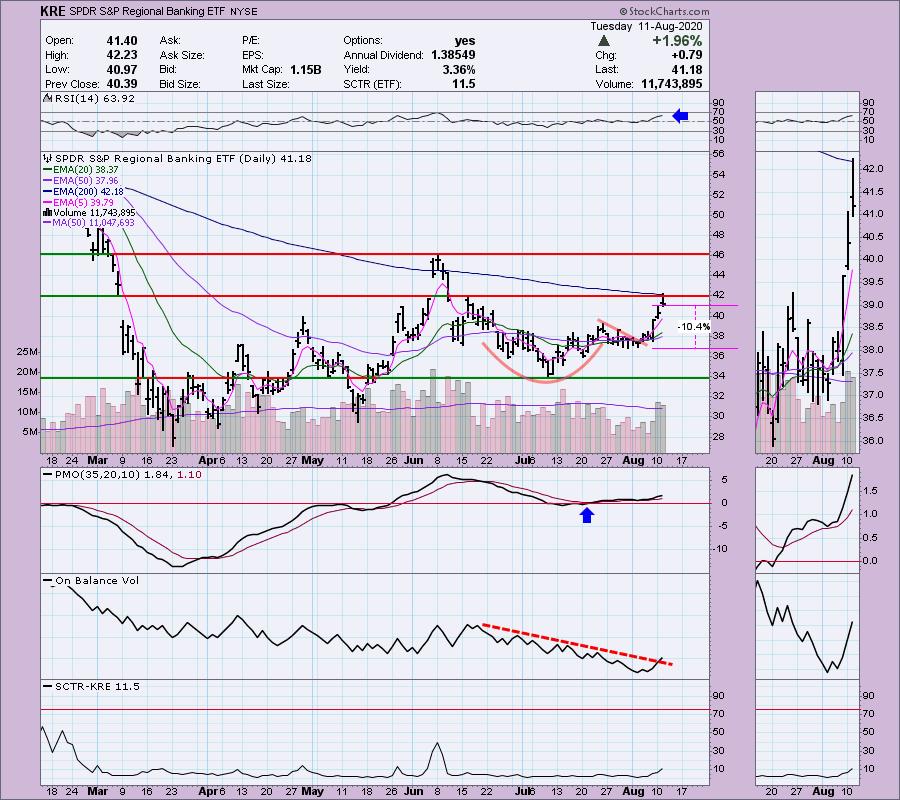Click the StockCharts.com watermark link
The height and width of the screenshot is (800, 900).
[664, 11]
